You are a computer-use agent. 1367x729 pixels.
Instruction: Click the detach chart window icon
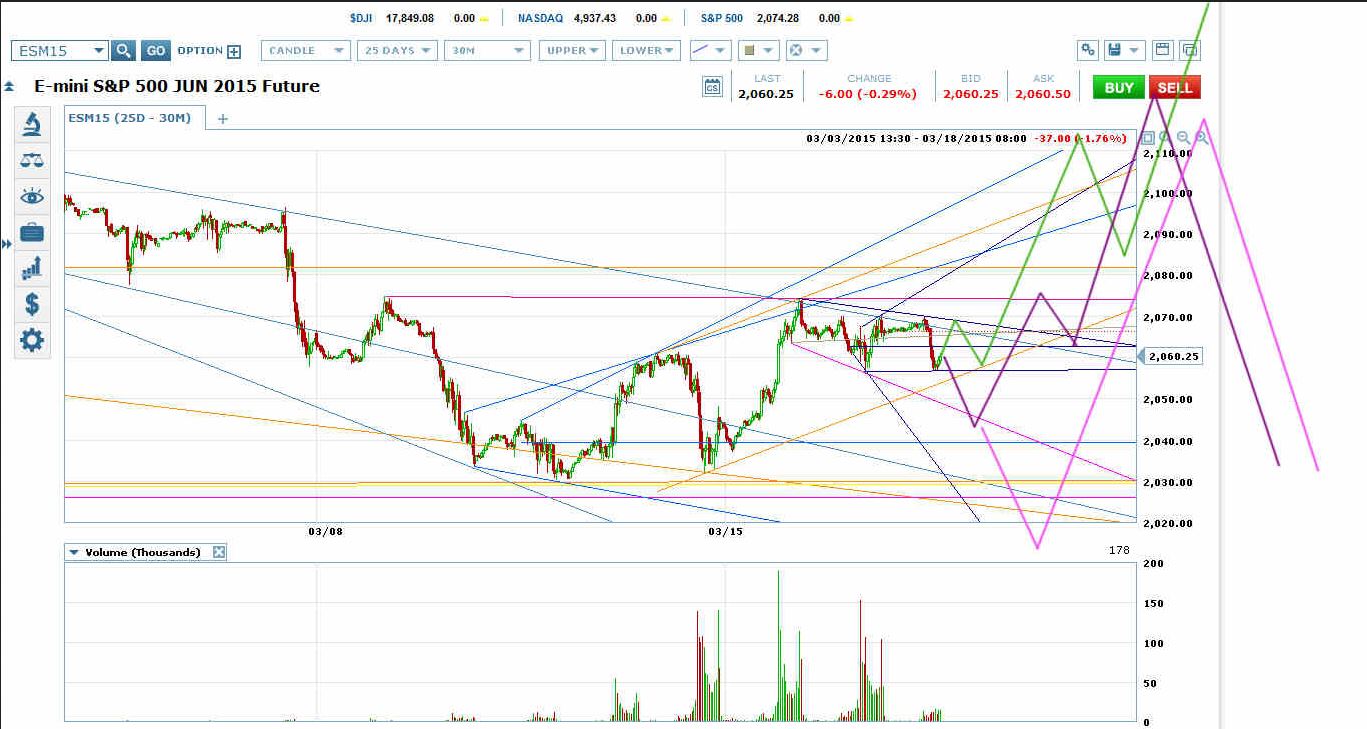tap(1190, 50)
